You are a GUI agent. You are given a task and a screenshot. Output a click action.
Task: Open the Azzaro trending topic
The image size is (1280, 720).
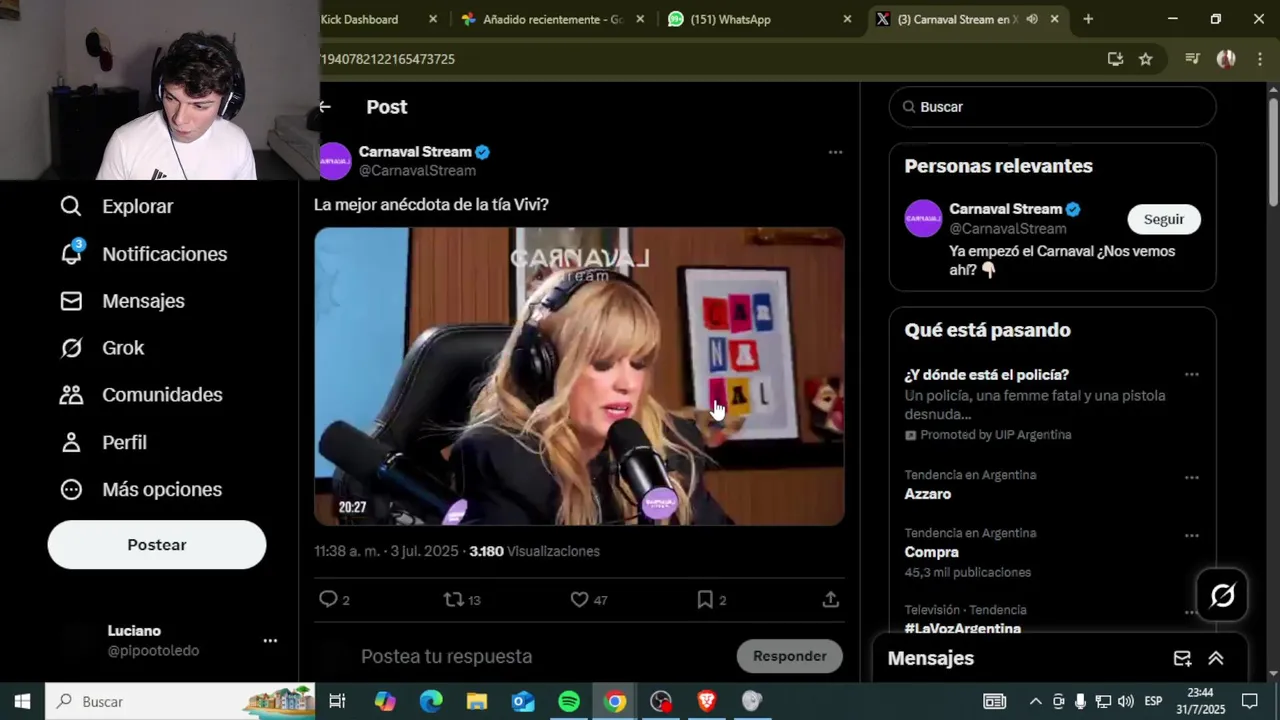pyautogui.click(x=928, y=494)
